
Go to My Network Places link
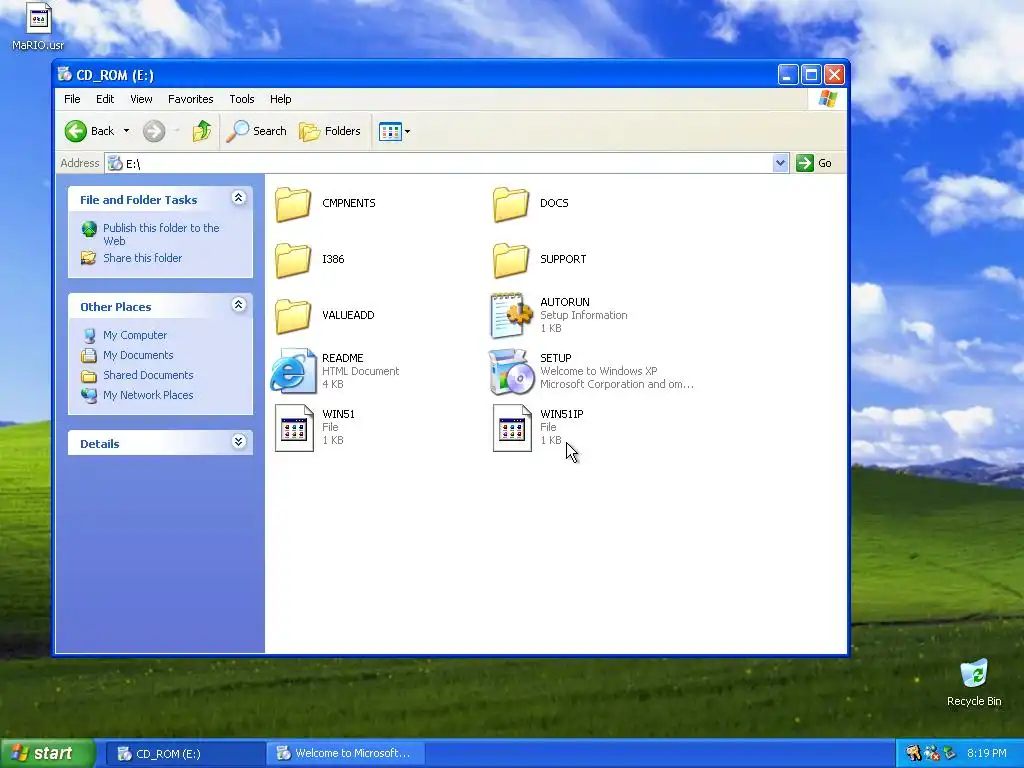pyautogui.click(x=148, y=395)
